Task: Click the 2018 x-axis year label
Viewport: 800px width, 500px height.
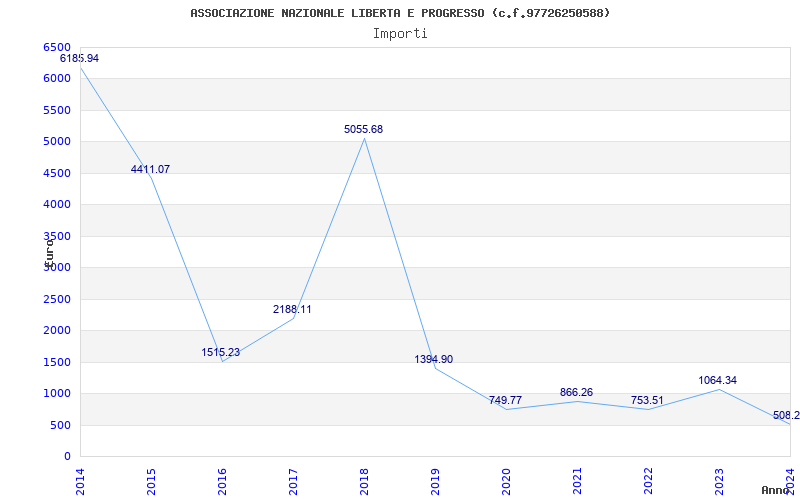Action: [364, 482]
